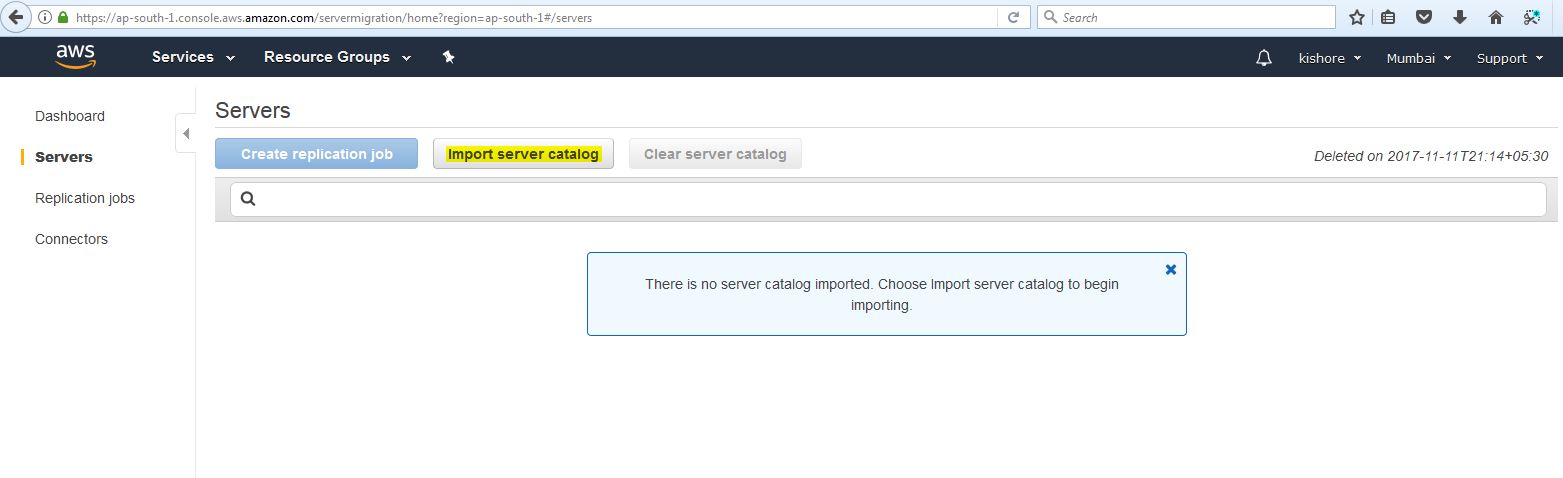Open the kishore account menu
The width and height of the screenshot is (1563, 478).
(x=1329, y=58)
